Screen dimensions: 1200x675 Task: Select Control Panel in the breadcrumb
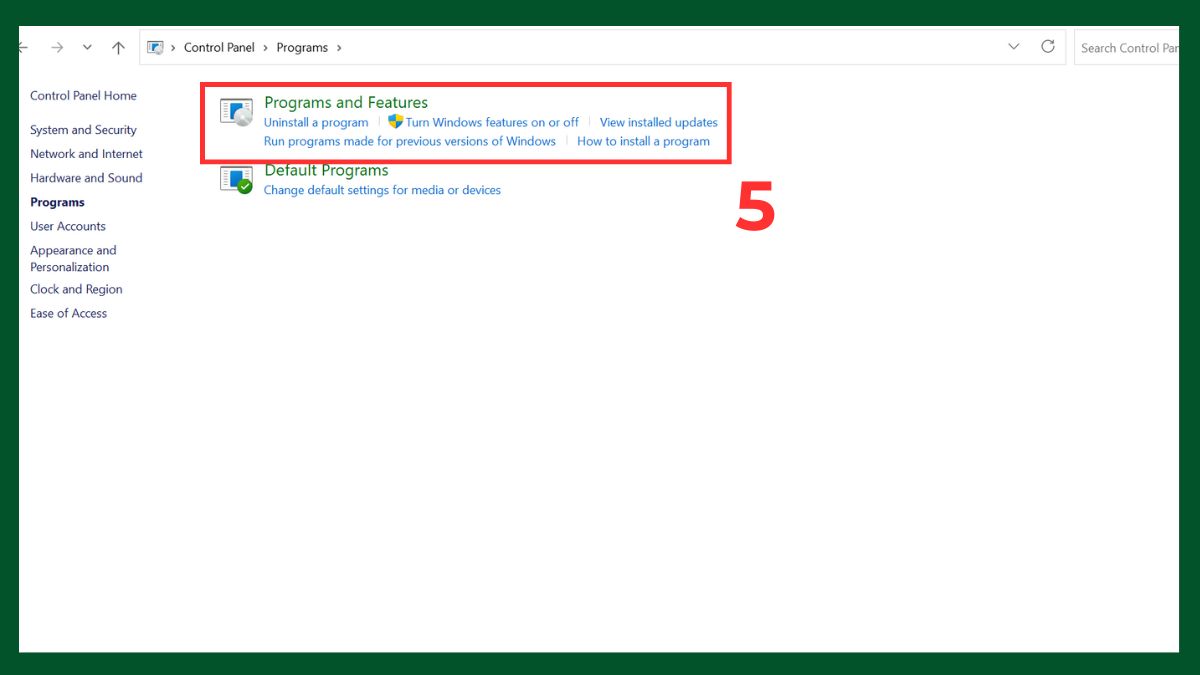pyautogui.click(x=219, y=48)
